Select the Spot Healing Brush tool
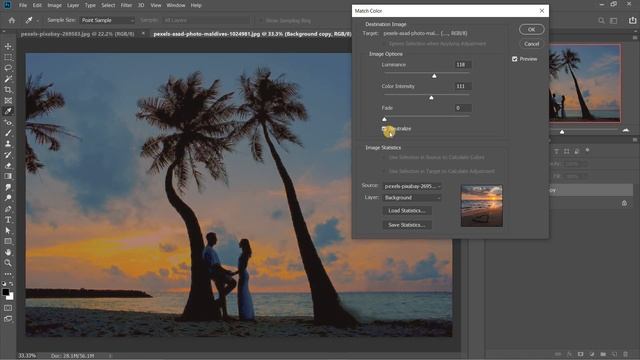Screen dimensions: 640x360 click(x=8, y=122)
